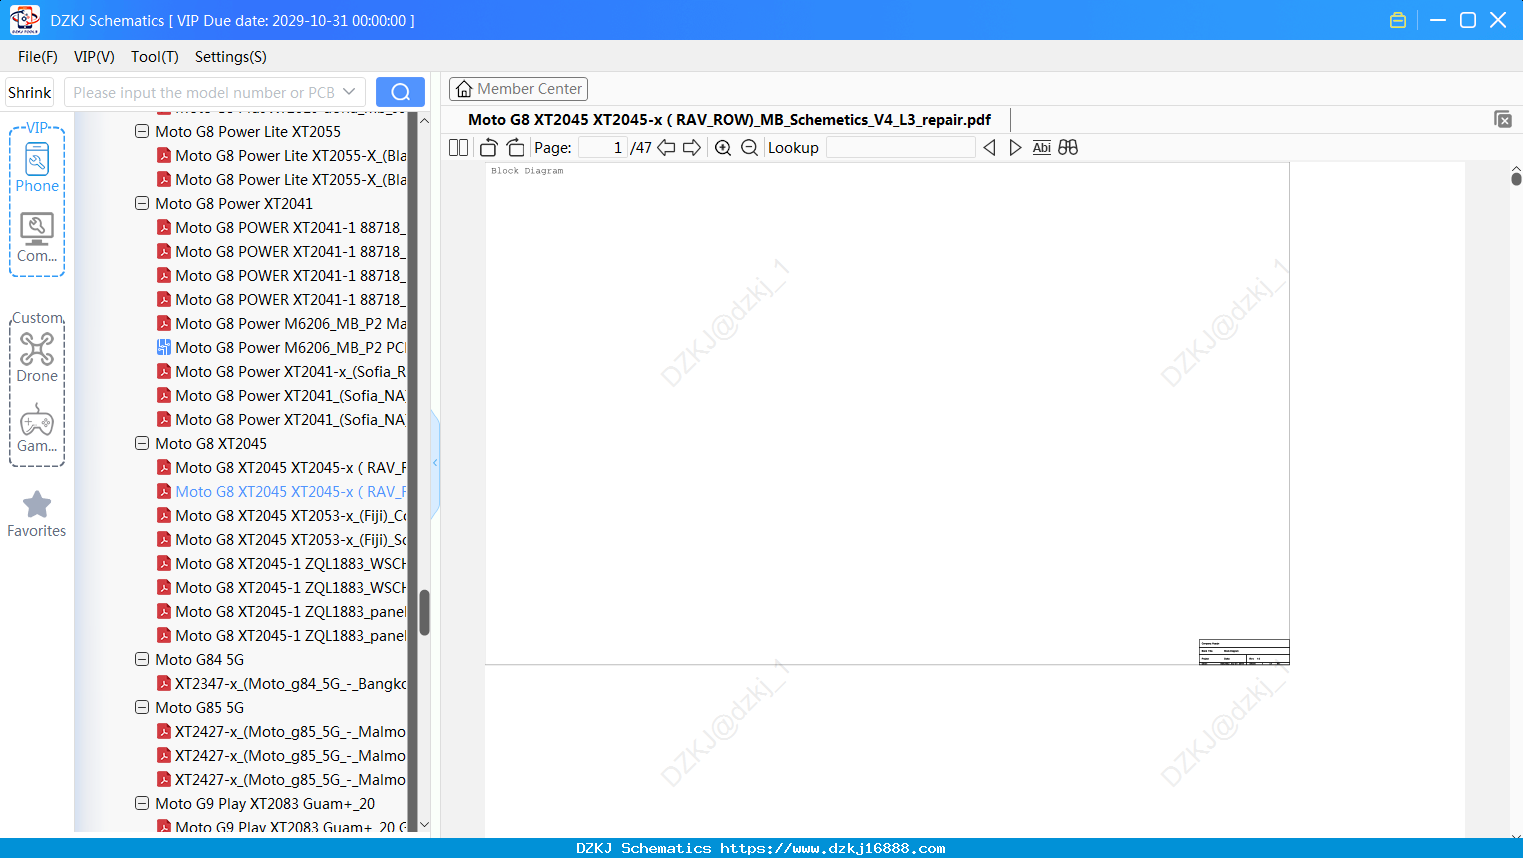Click the Member Center button
Image resolution: width=1523 pixels, height=858 pixels.
pyautogui.click(x=518, y=89)
